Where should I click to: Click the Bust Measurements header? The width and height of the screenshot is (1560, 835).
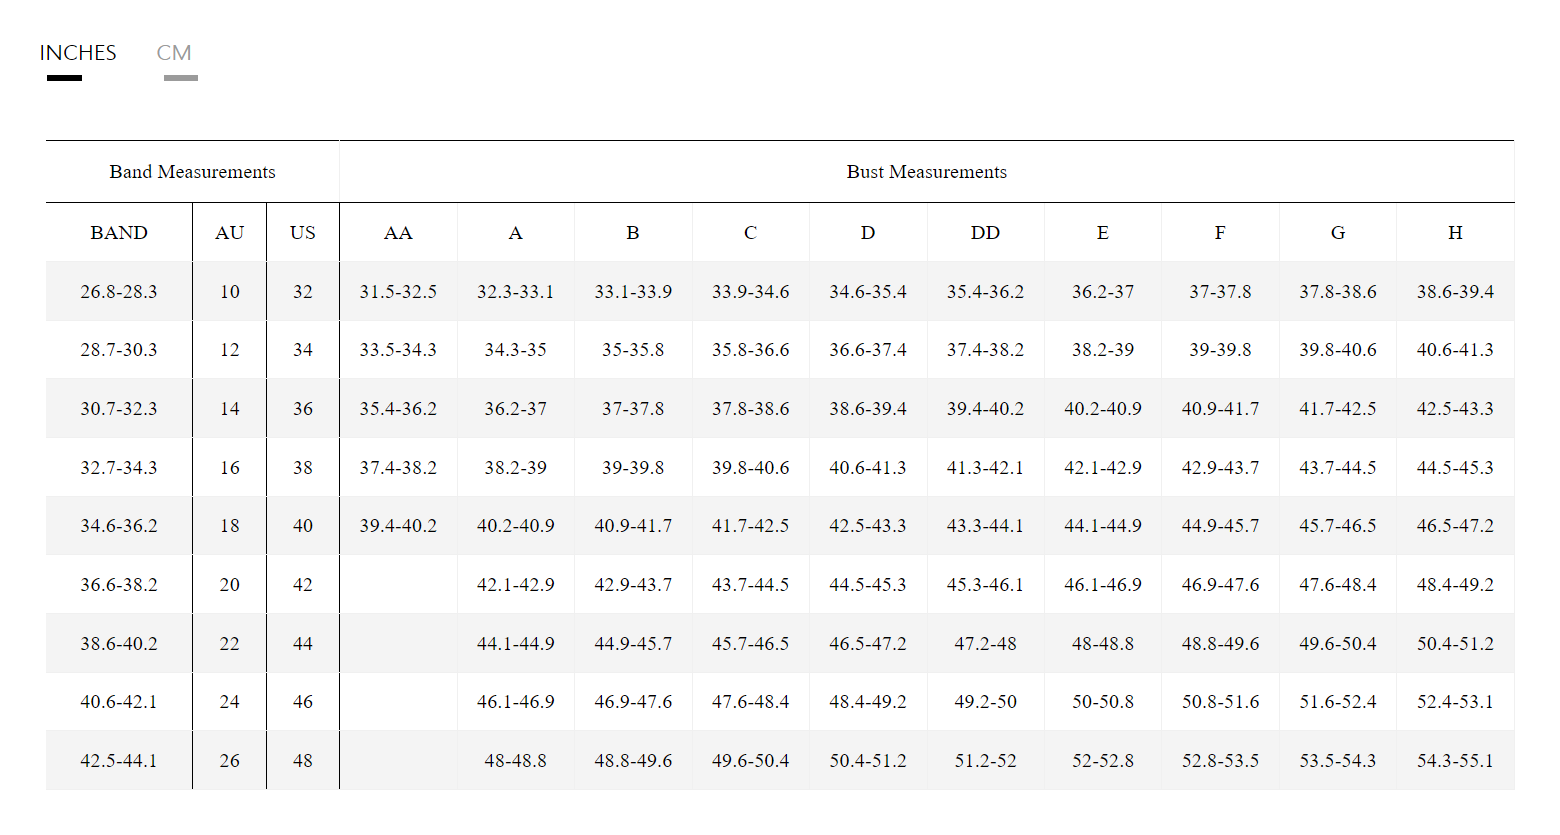(926, 172)
